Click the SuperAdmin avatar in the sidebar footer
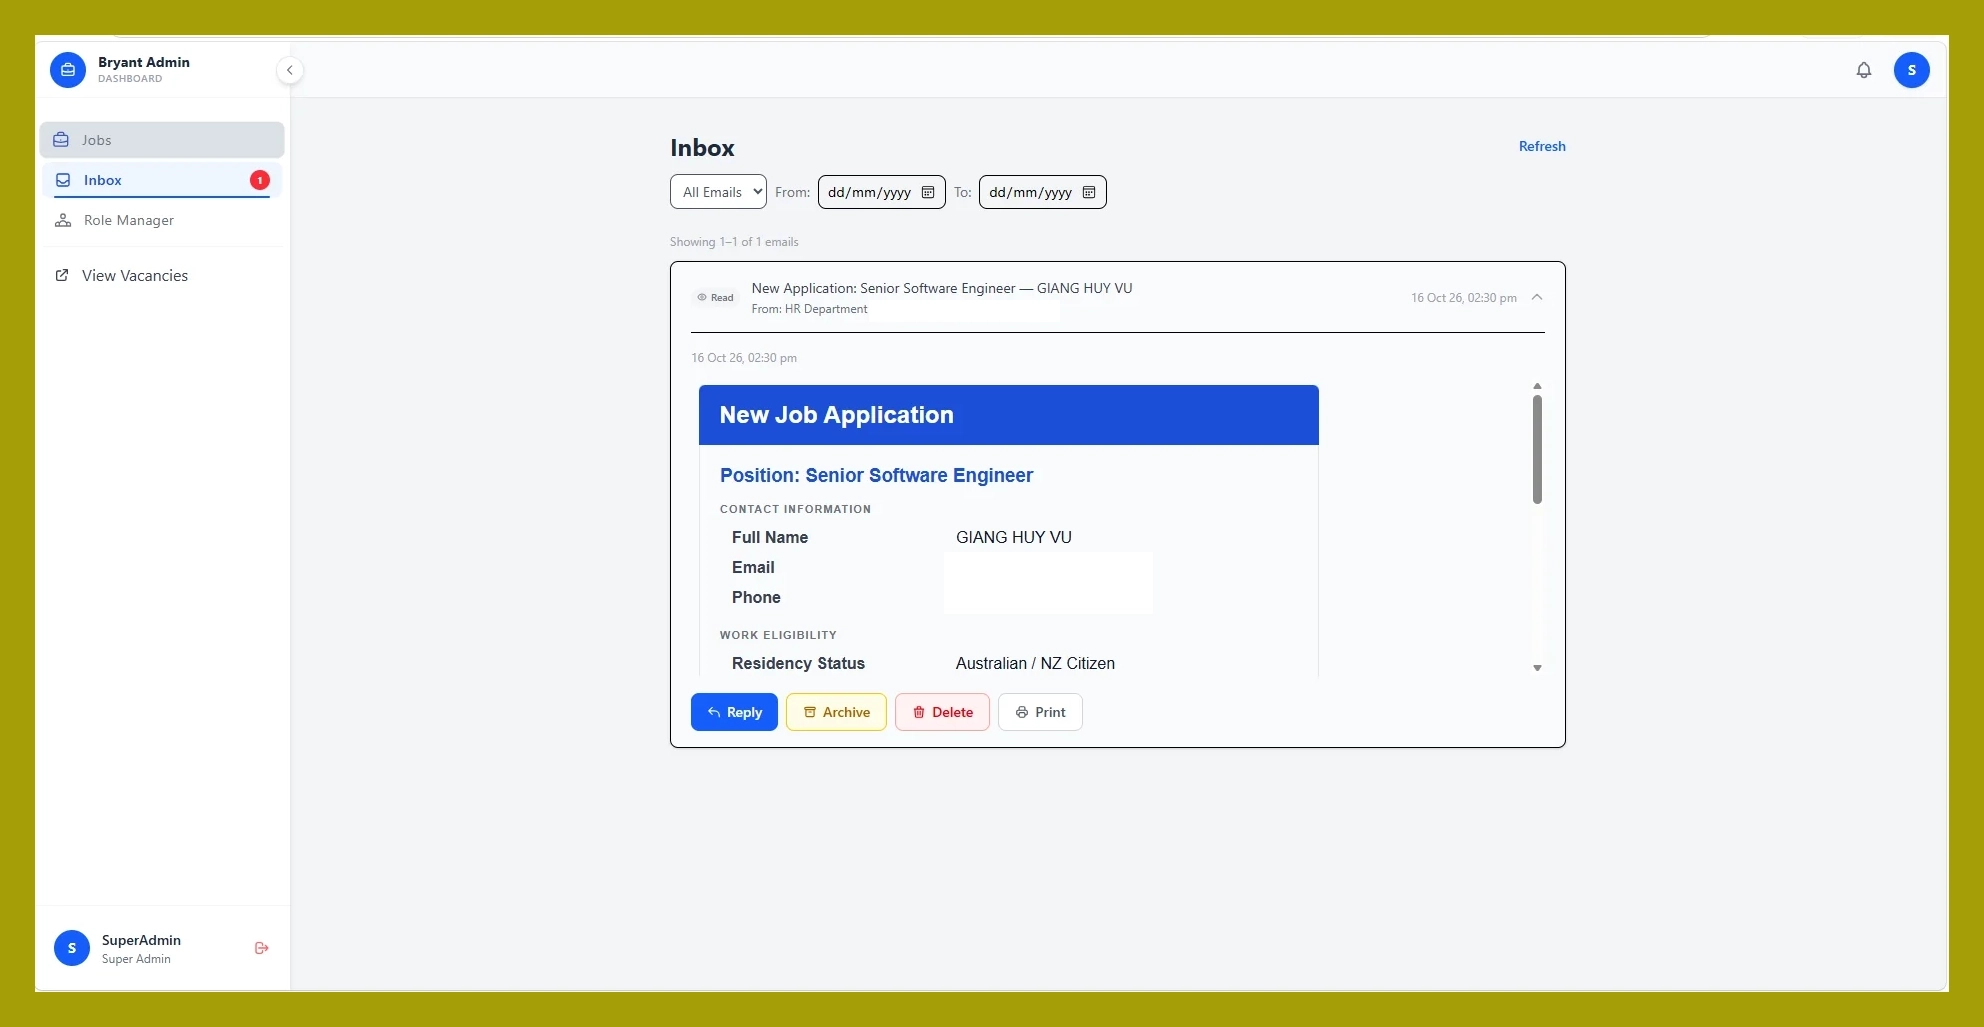This screenshot has height=1027, width=1984. coord(72,948)
